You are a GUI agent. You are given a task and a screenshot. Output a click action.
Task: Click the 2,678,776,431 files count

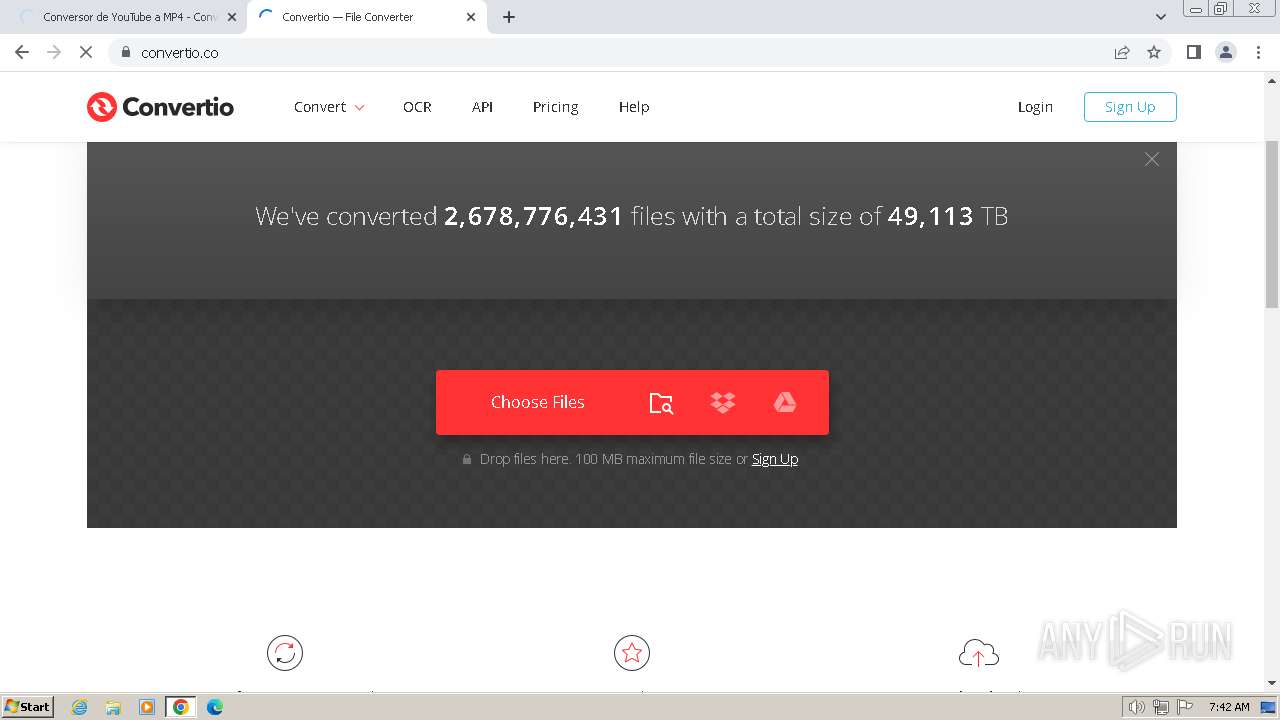tap(534, 216)
